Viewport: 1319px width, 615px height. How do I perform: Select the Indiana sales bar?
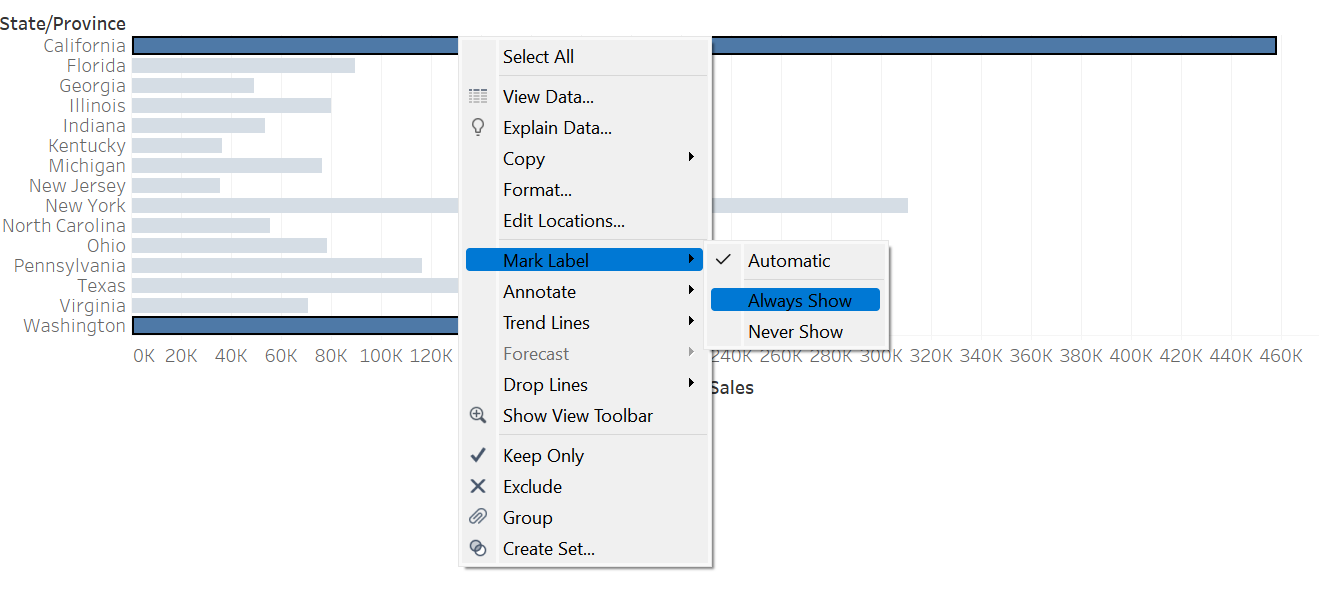point(198,125)
